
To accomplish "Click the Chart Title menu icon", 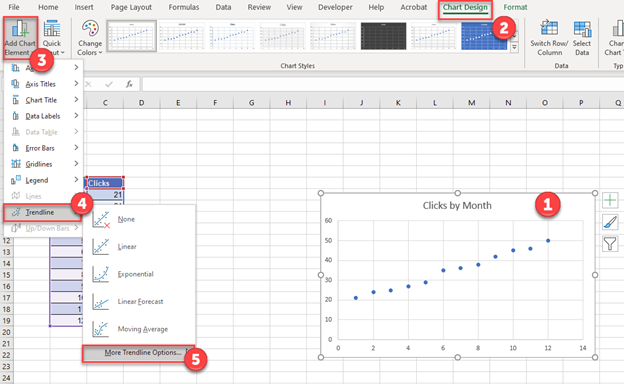I will [16, 100].
